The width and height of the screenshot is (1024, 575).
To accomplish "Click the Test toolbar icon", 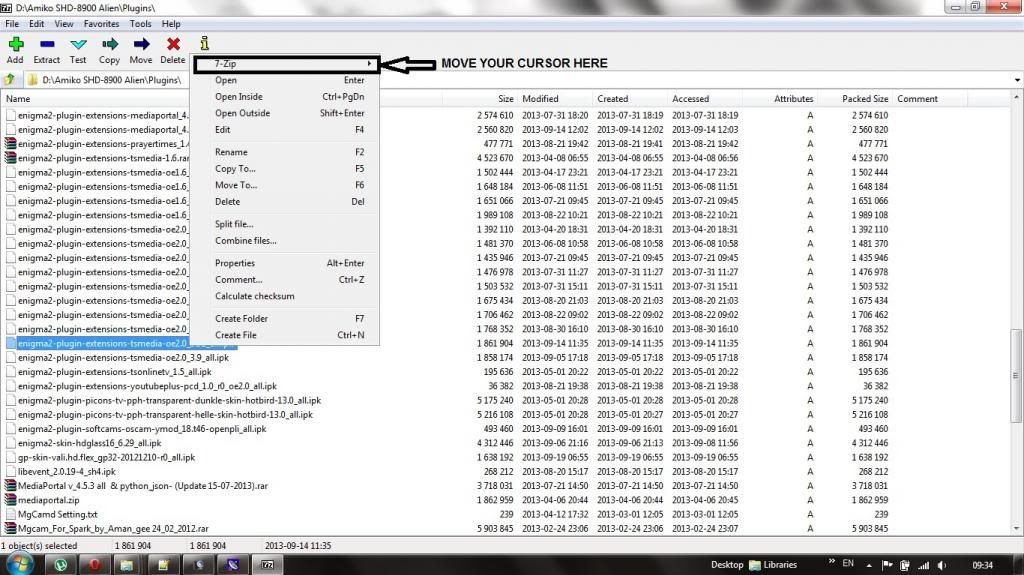I will (x=78, y=44).
